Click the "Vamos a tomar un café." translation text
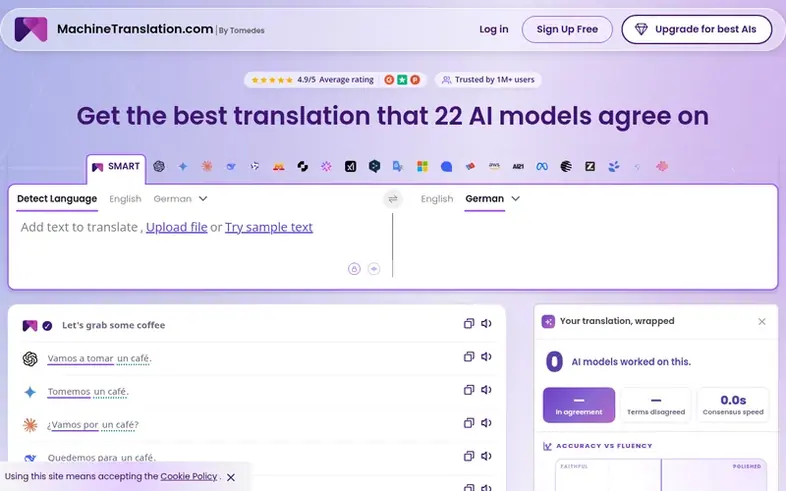Viewport: 786px width, 491px height. [x=99, y=358]
